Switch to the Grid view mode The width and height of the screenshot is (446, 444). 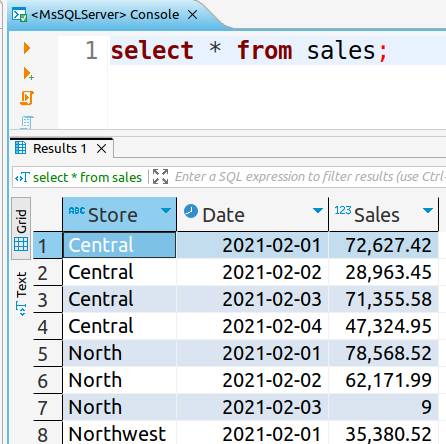21,229
